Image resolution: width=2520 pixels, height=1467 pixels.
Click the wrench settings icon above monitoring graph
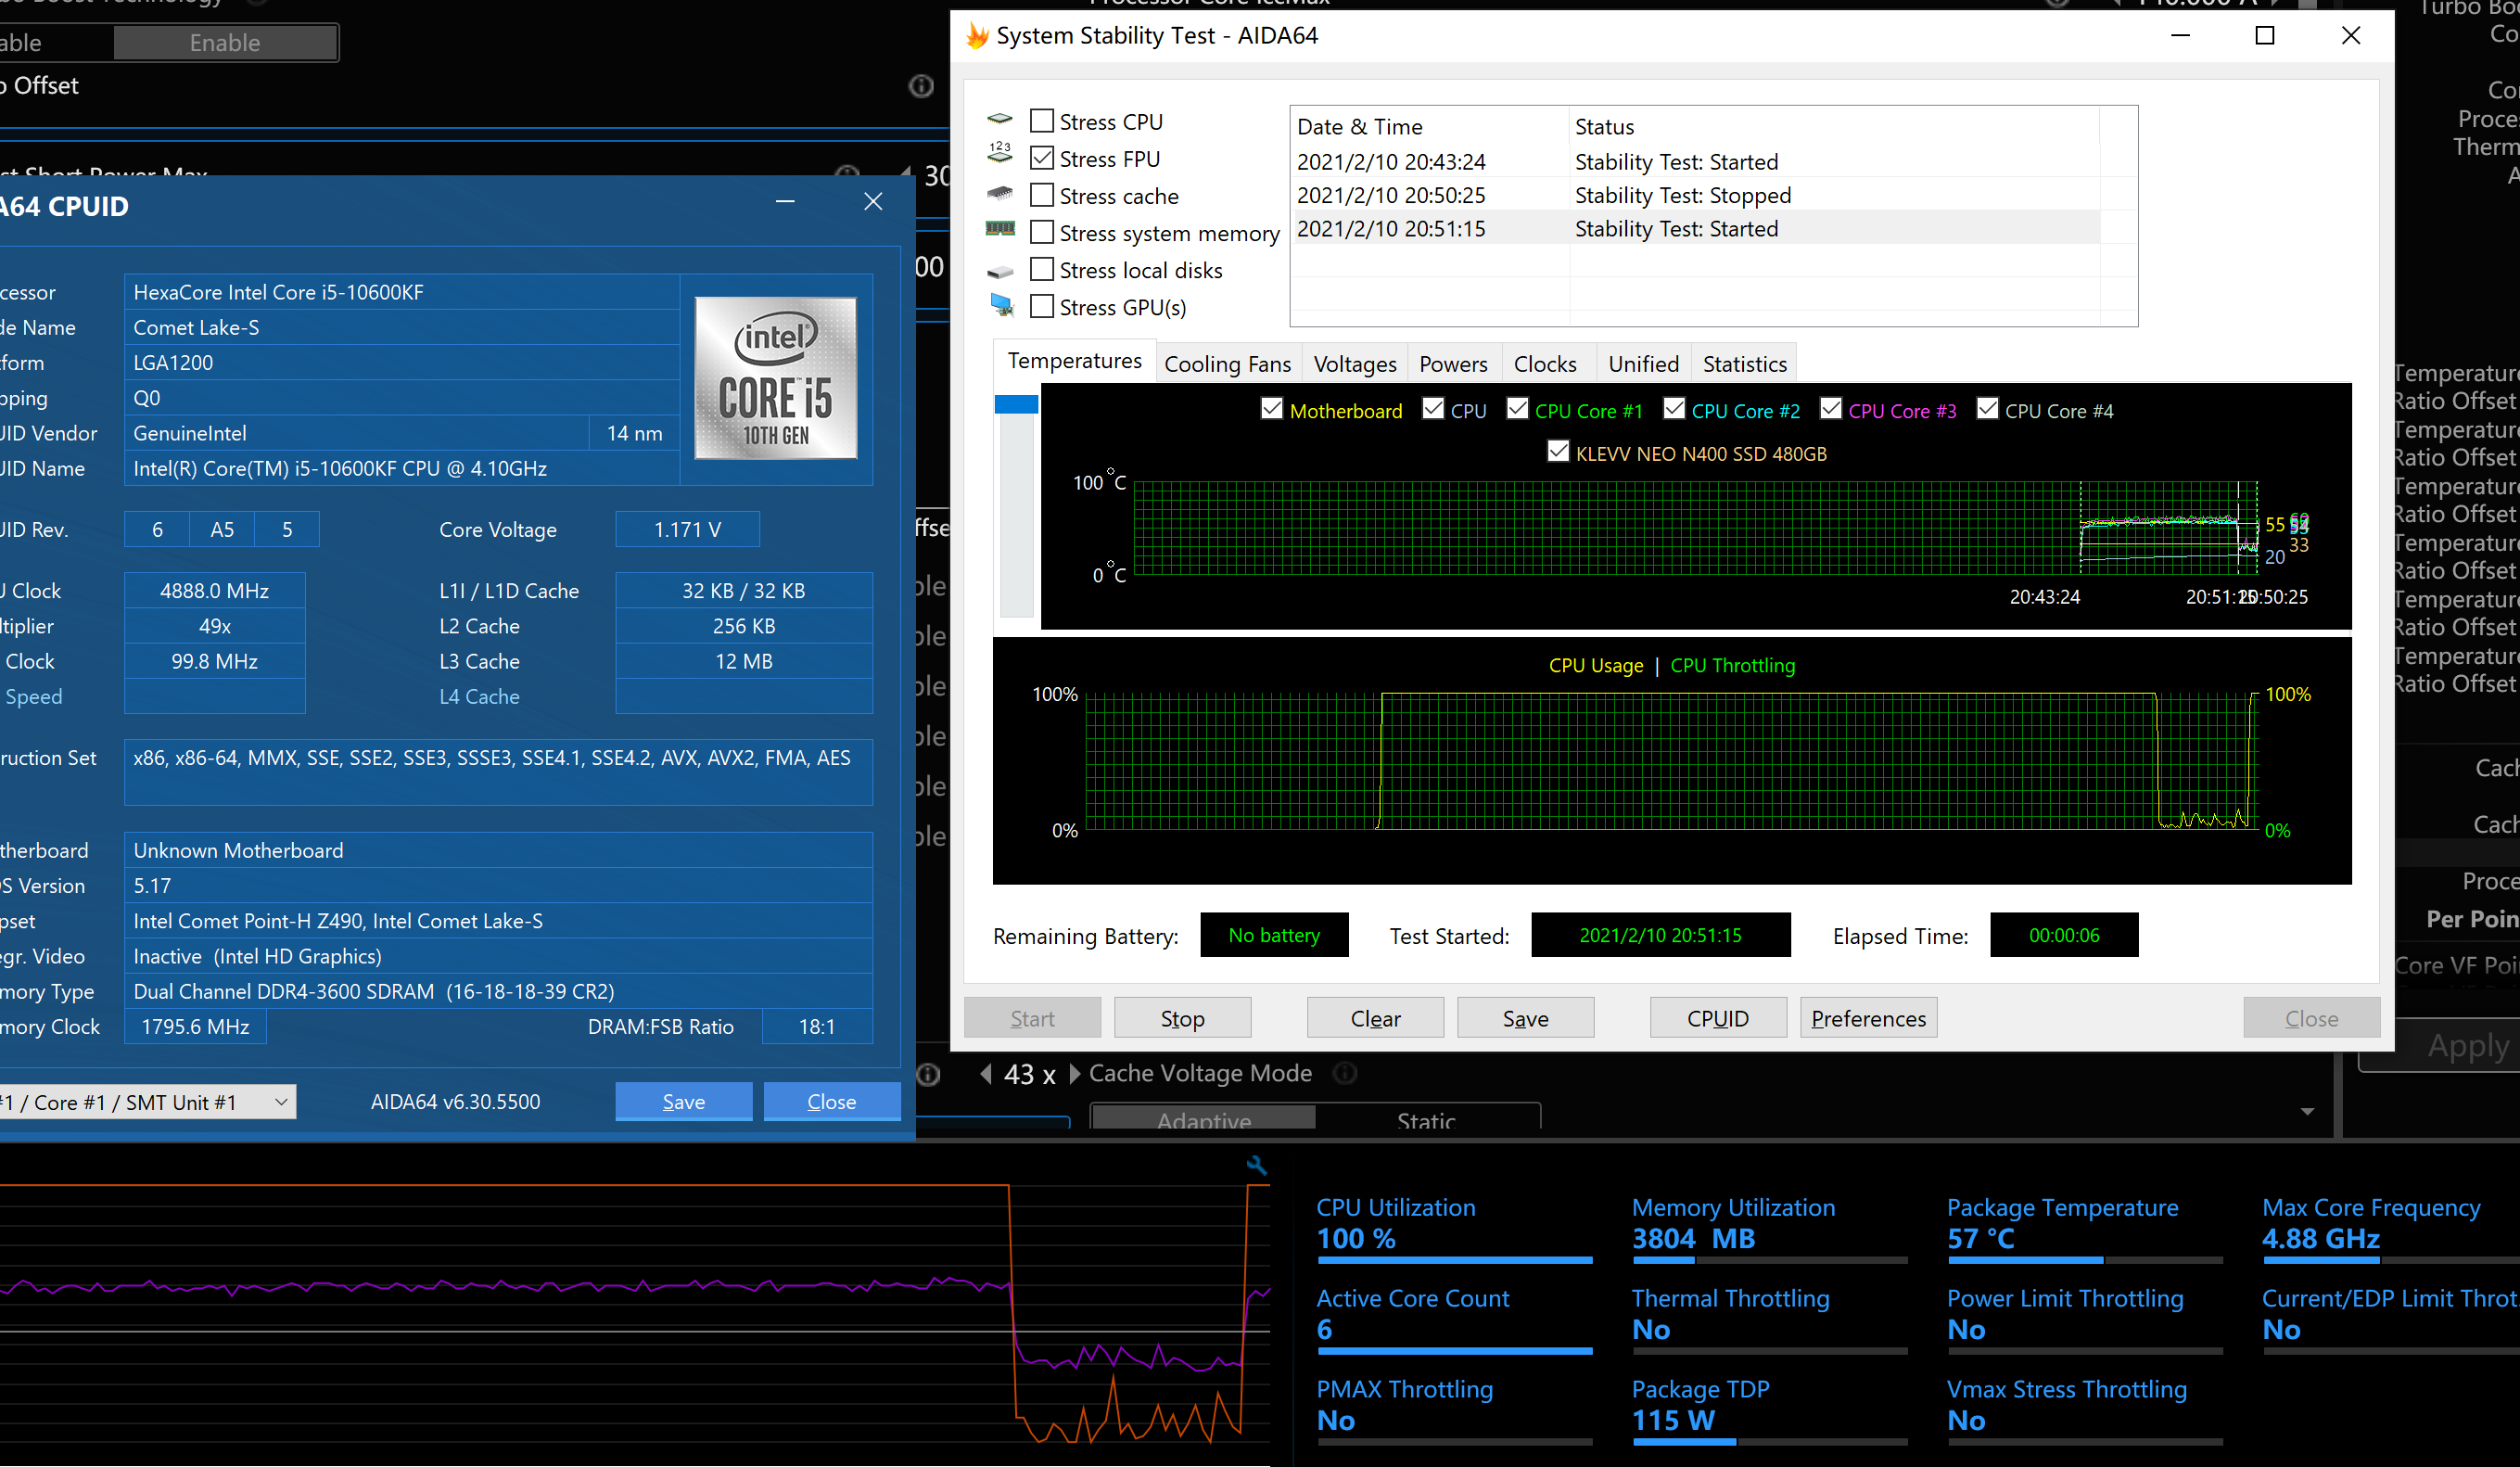pyautogui.click(x=1257, y=1165)
